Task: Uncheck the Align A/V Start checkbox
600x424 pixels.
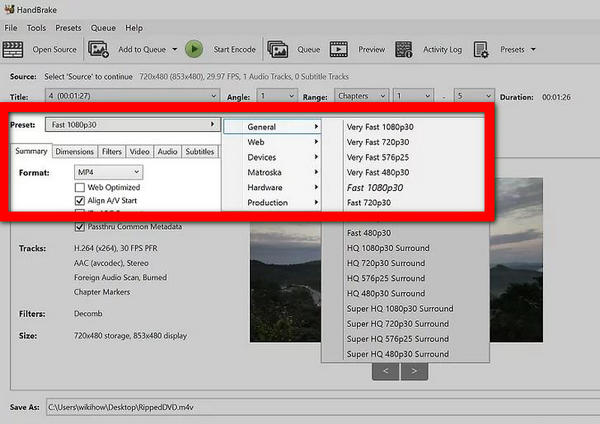Action: click(x=80, y=201)
